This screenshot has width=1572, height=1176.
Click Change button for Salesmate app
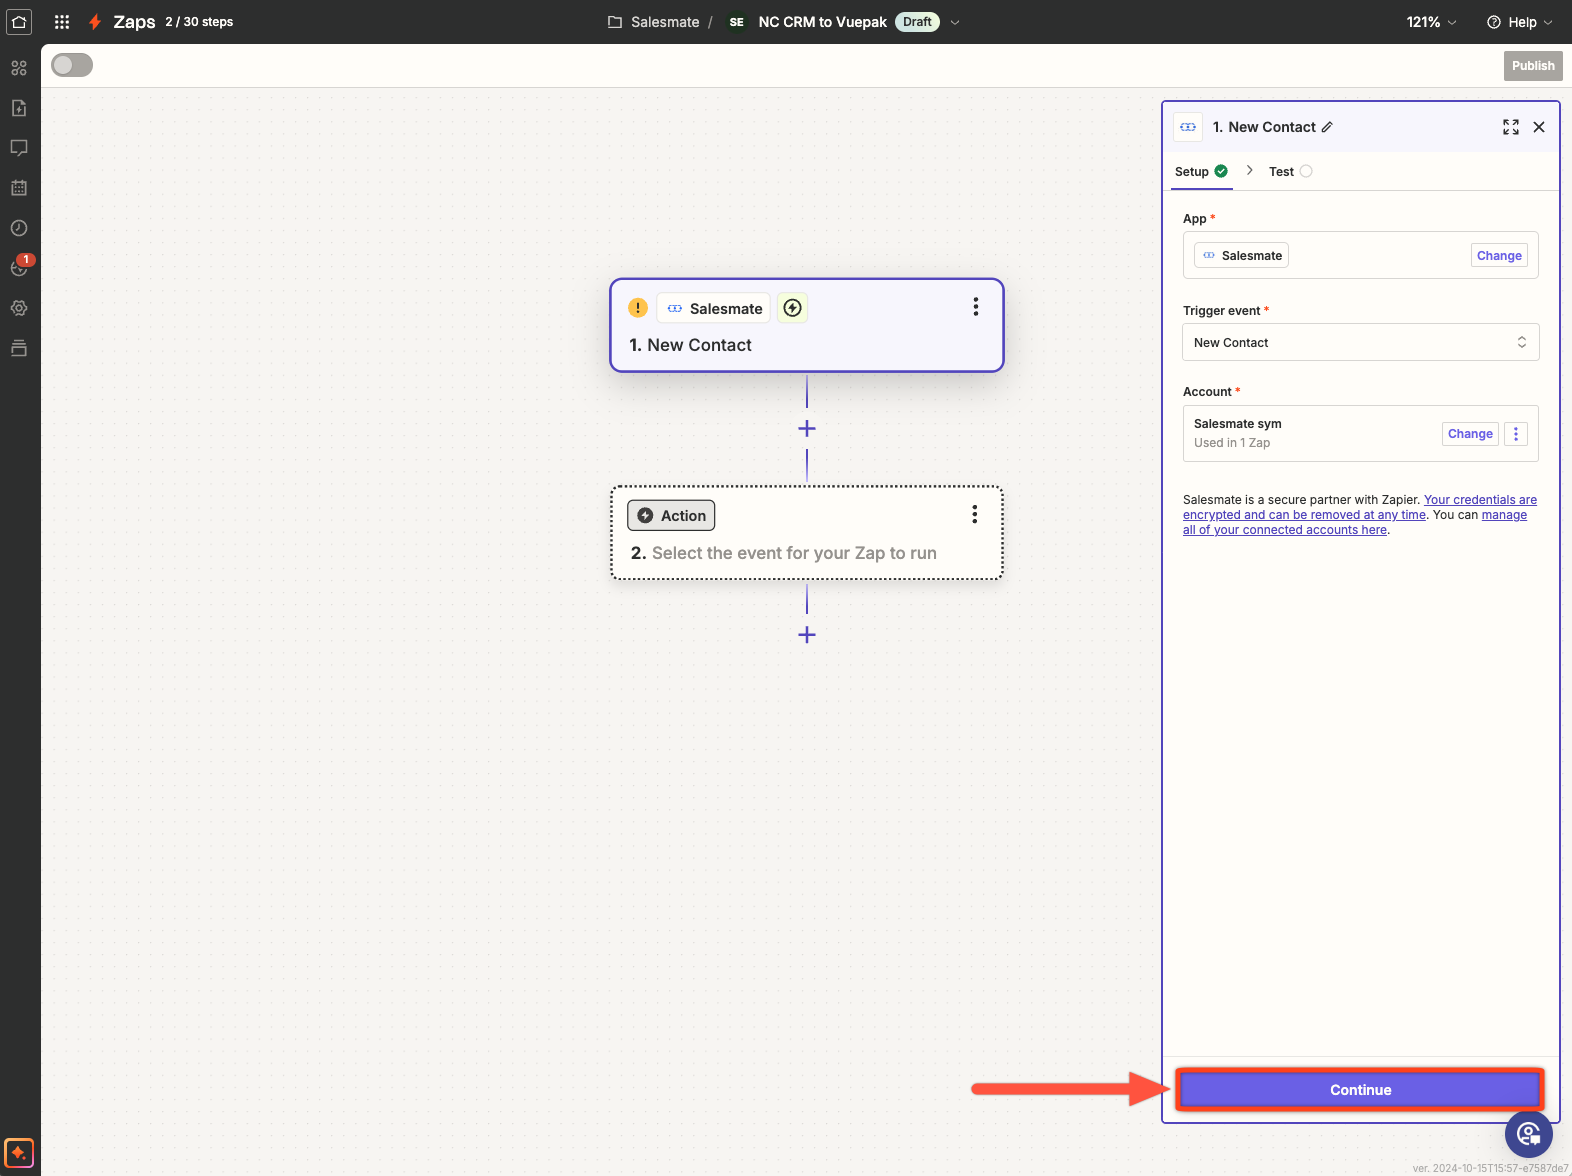pyautogui.click(x=1498, y=256)
